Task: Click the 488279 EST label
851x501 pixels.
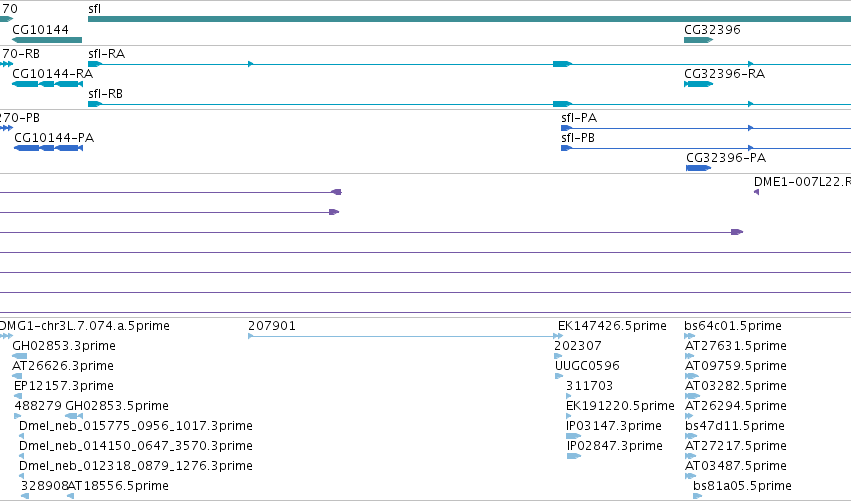Action: [x=37, y=406]
